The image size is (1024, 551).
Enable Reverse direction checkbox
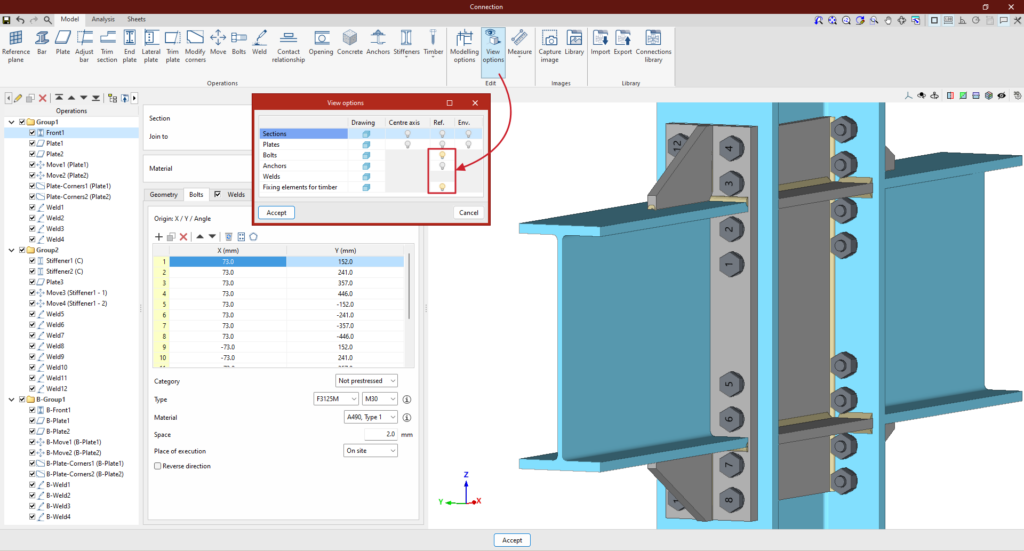coord(157,466)
